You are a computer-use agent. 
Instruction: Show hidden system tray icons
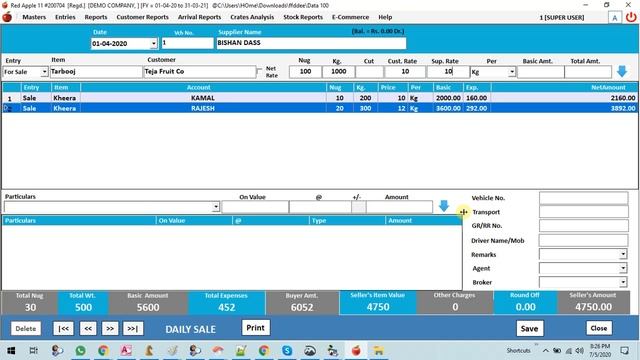tap(545, 351)
